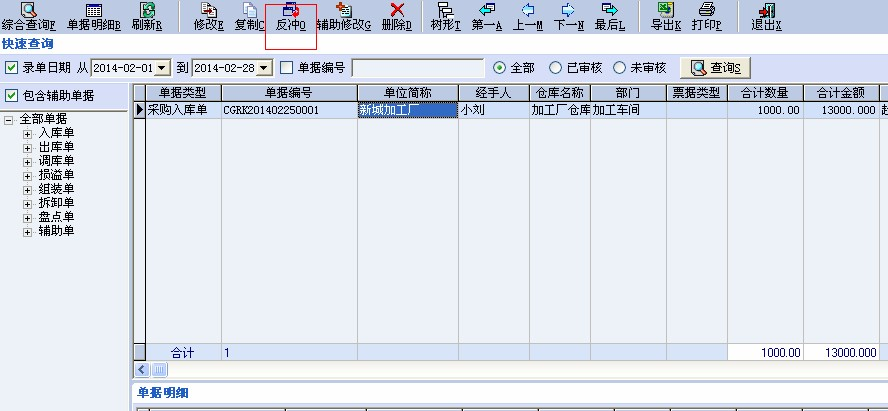Open the start date 2014-02-01 dropdown
Image resolution: width=888 pixels, height=411 pixels.
point(163,68)
